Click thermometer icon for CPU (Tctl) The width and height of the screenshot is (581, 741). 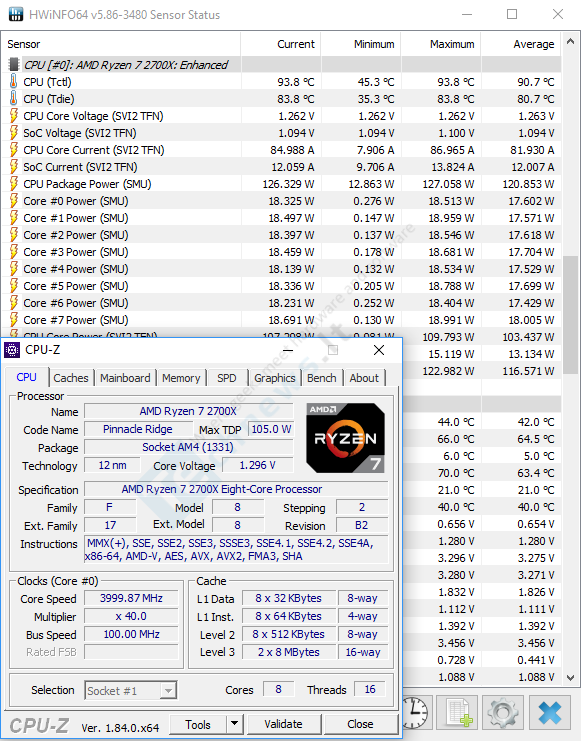tap(14, 81)
